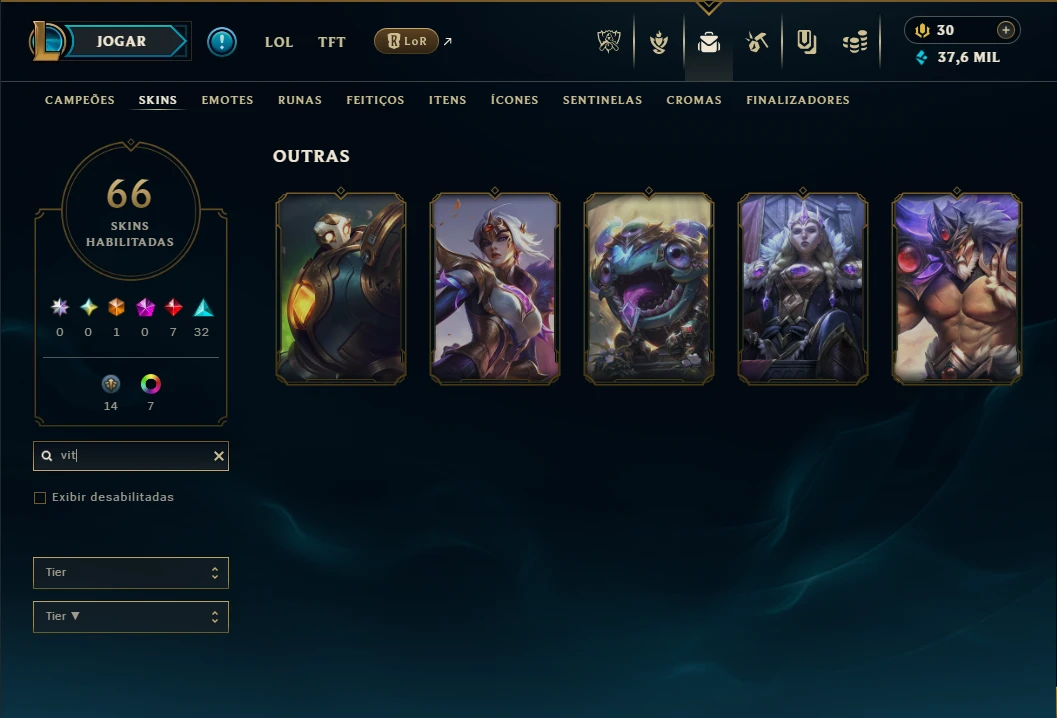Image resolution: width=1057 pixels, height=718 pixels.
Task: Switch to the Campeões tab
Action: coord(80,100)
